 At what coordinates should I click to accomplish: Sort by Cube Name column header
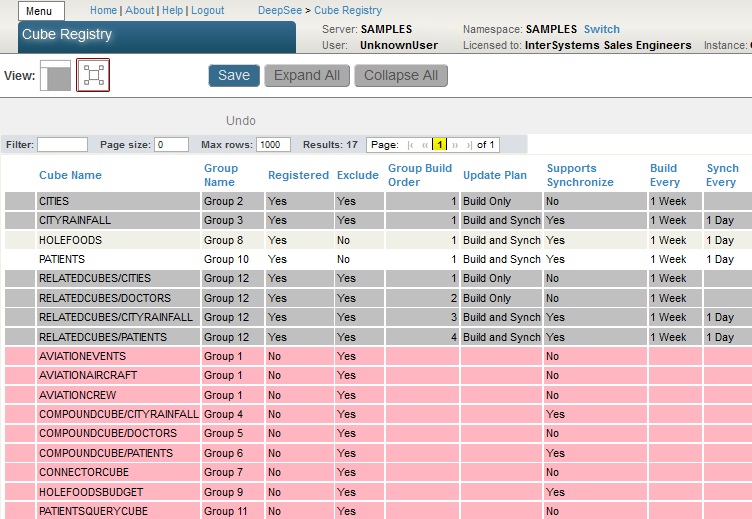(x=70, y=175)
